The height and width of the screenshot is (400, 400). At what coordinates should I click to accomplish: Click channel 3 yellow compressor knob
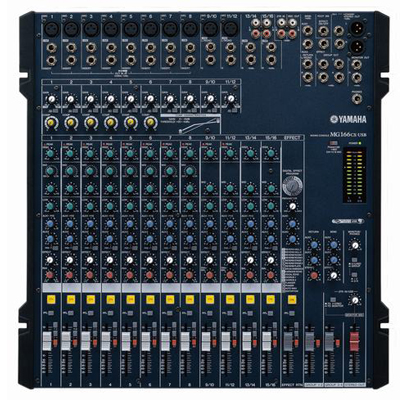pyautogui.click(x=90, y=123)
